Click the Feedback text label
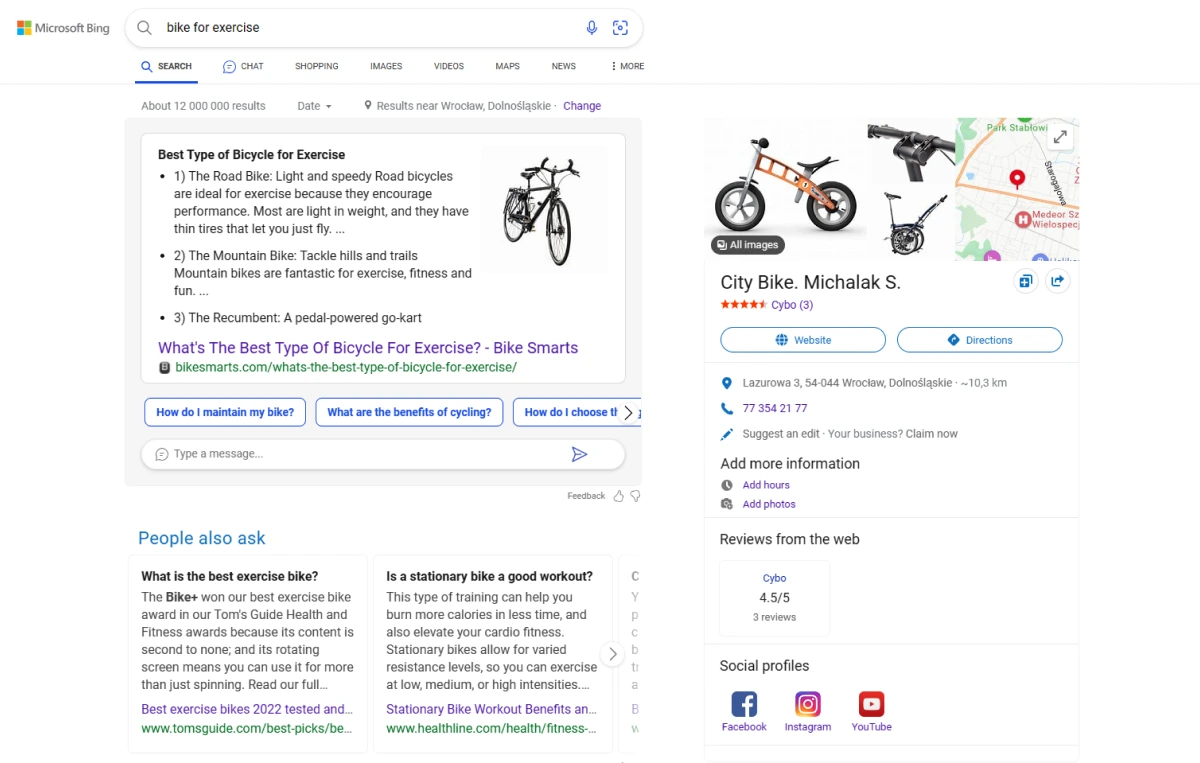The width and height of the screenshot is (1200, 763). tap(586, 496)
